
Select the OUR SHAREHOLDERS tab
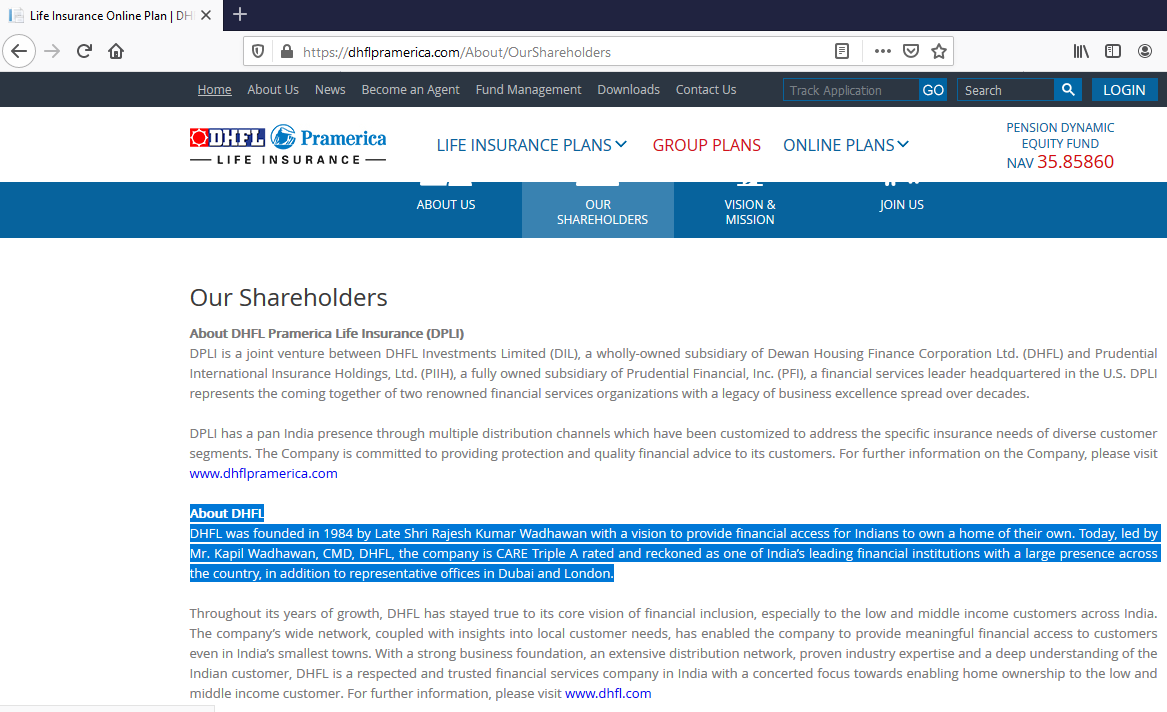point(598,211)
